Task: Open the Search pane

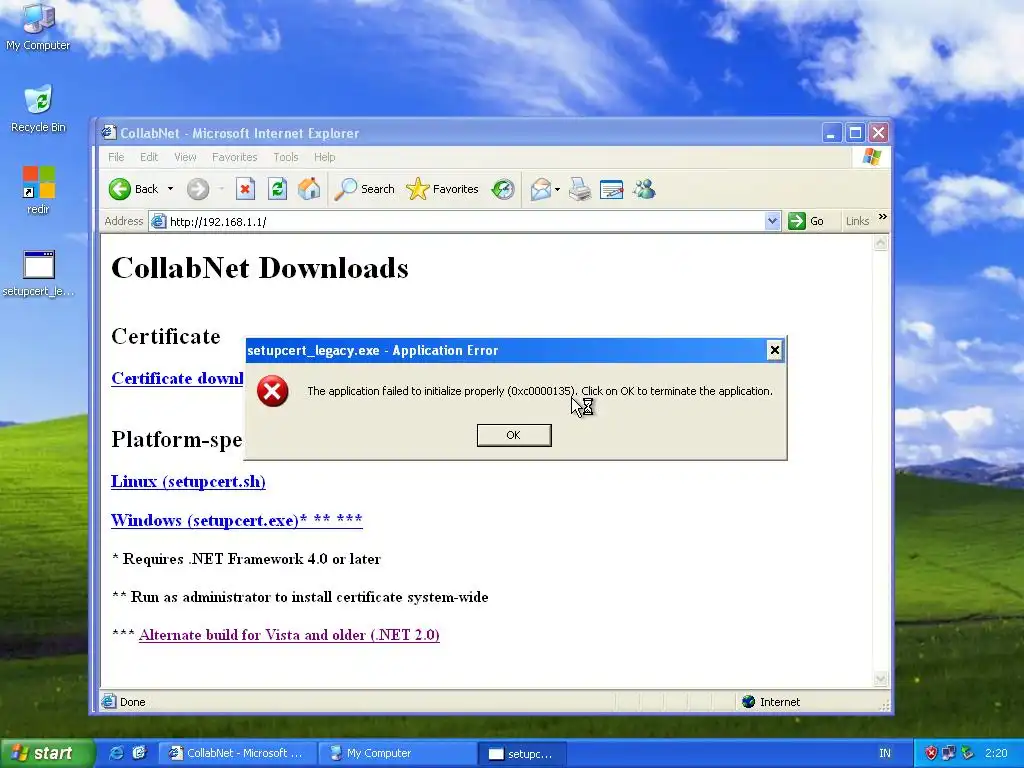Action: 364,189
